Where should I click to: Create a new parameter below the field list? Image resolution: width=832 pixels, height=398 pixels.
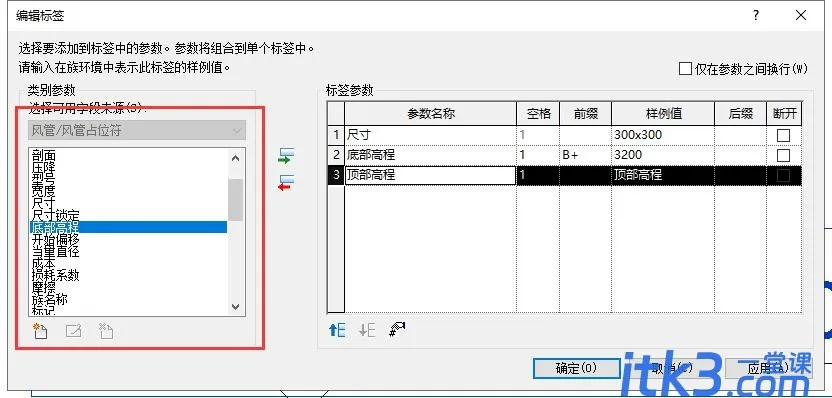pos(40,331)
